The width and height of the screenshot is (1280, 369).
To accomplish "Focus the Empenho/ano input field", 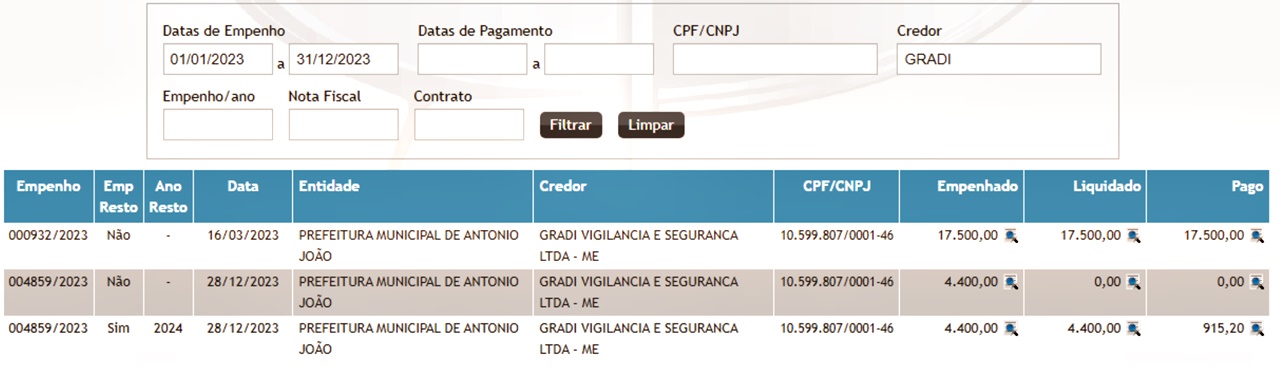I will point(218,124).
